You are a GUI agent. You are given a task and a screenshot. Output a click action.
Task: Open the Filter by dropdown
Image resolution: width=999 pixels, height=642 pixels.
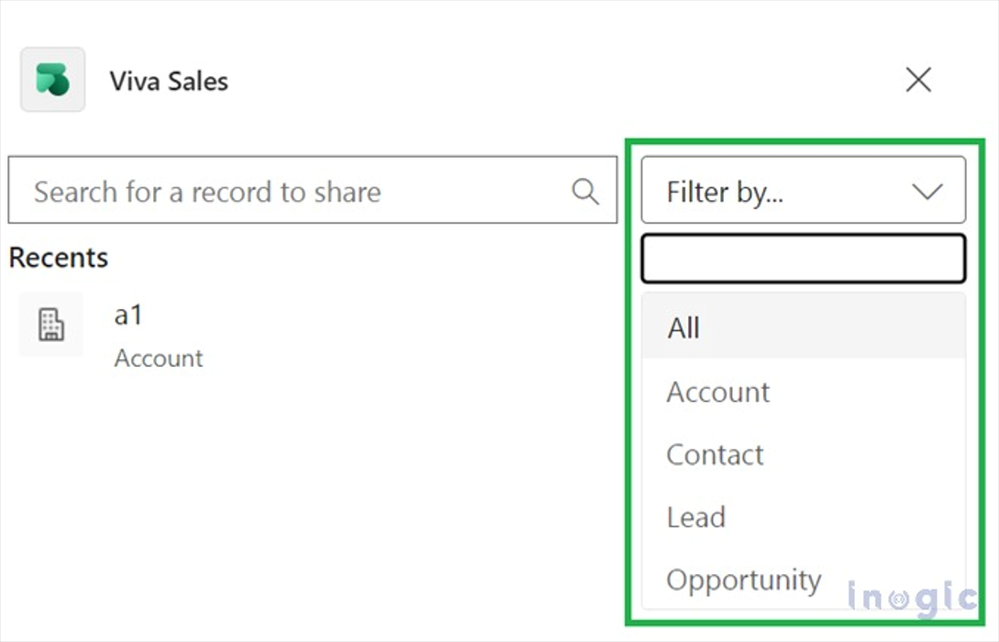pos(803,190)
